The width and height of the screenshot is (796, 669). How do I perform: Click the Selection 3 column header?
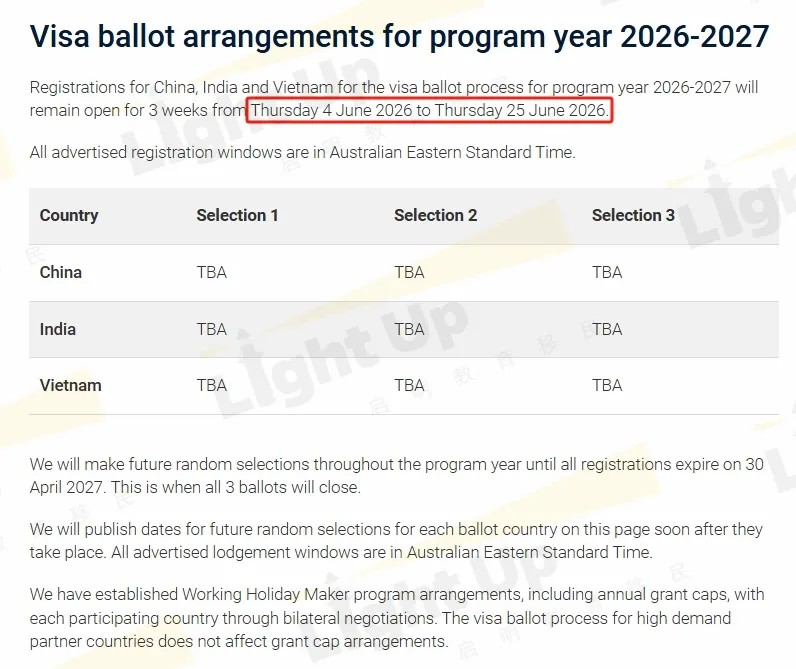(633, 215)
